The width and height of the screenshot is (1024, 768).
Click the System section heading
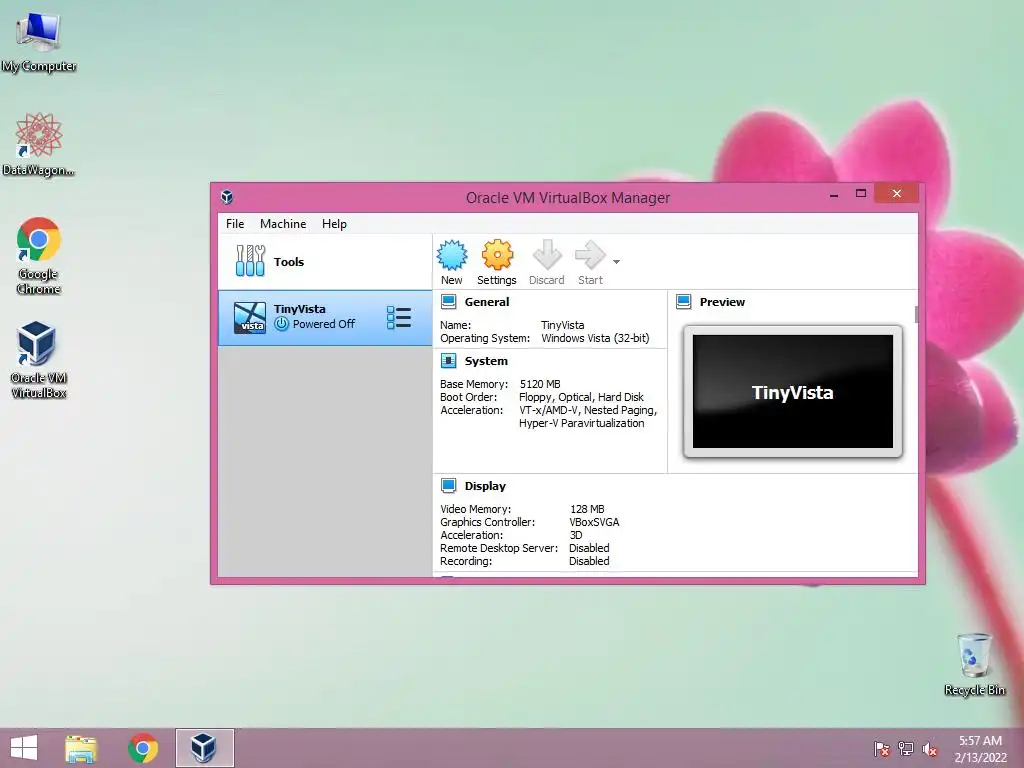(486, 361)
